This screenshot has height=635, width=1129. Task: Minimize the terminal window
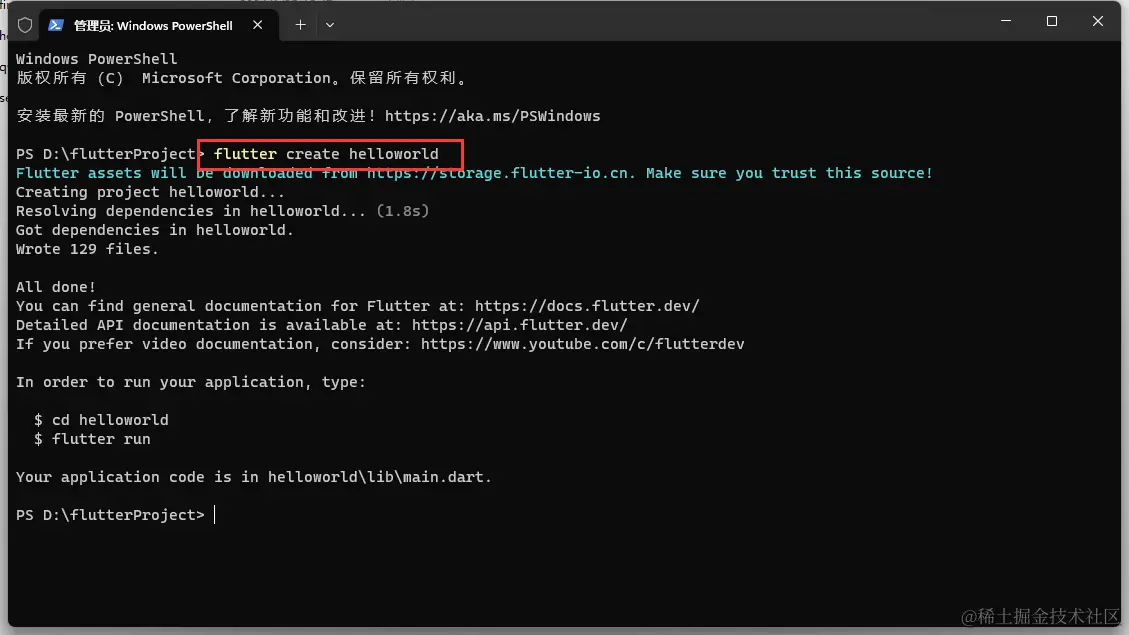point(1005,21)
